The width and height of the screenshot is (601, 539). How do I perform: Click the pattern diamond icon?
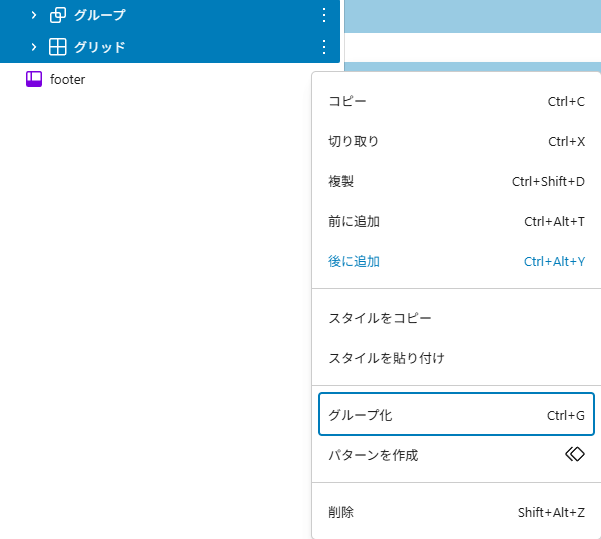click(575, 454)
